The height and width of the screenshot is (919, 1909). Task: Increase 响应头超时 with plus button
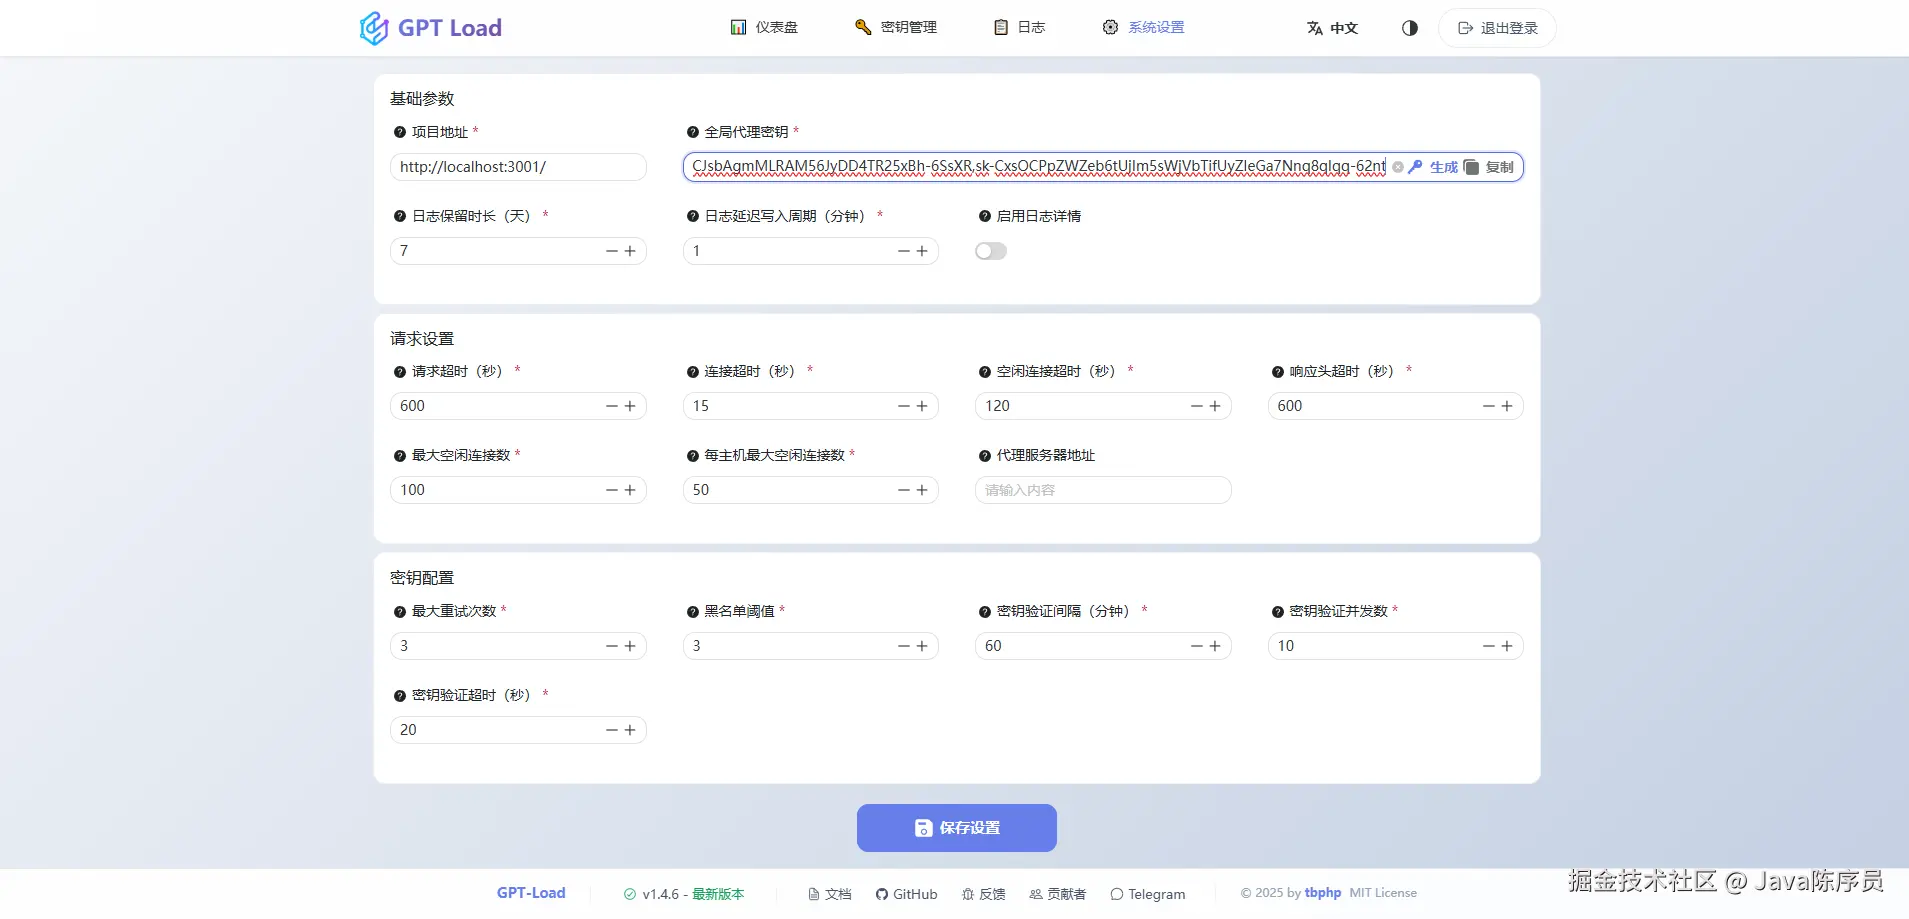tap(1507, 406)
